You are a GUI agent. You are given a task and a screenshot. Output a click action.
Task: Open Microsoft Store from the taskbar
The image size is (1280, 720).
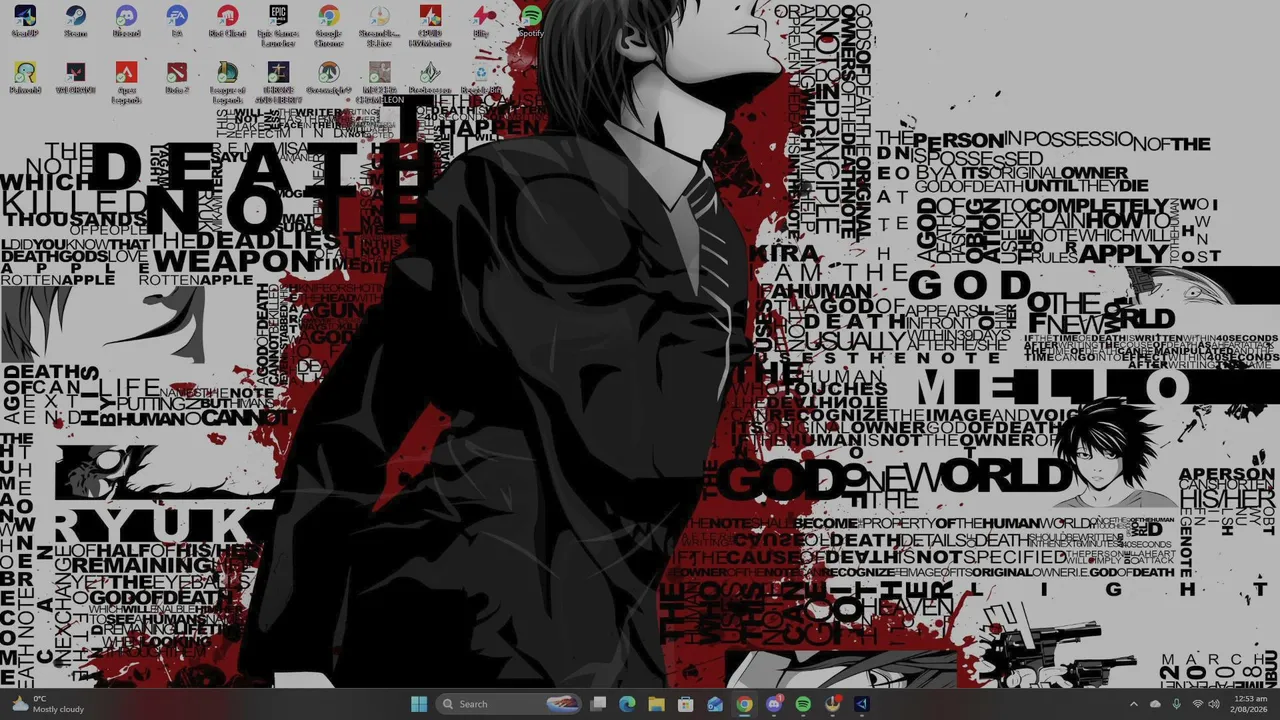pyautogui.click(x=685, y=704)
